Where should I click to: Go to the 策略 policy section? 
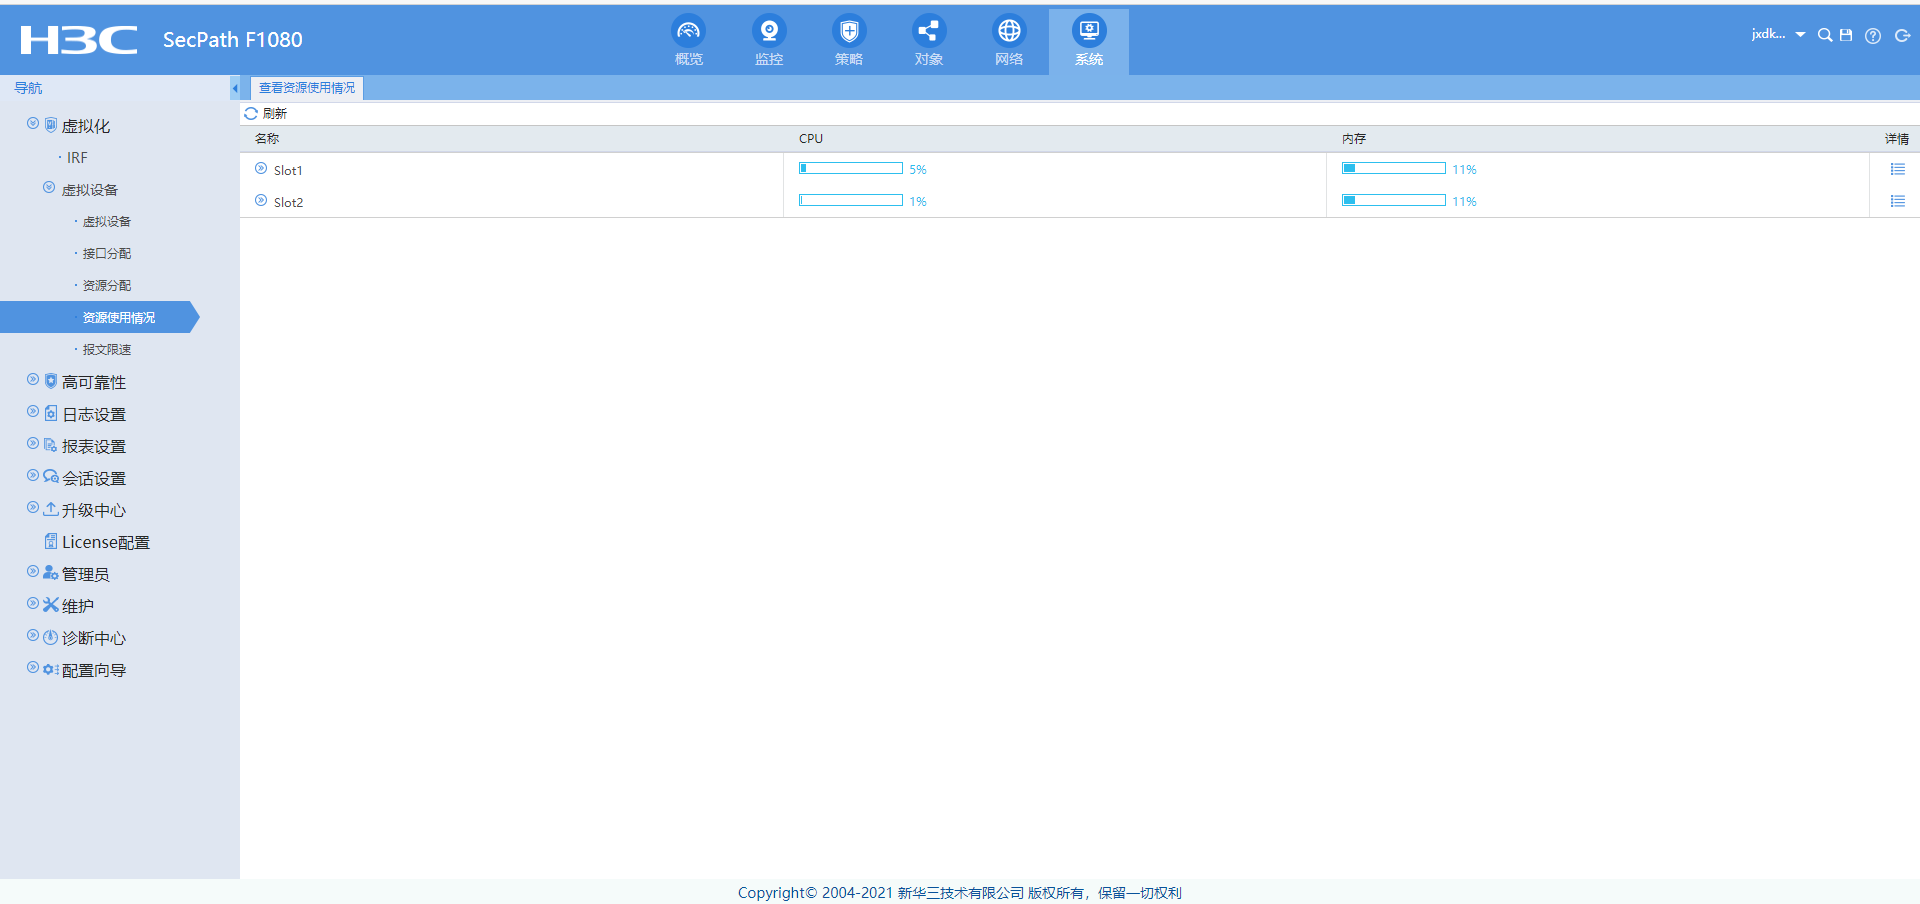point(849,41)
